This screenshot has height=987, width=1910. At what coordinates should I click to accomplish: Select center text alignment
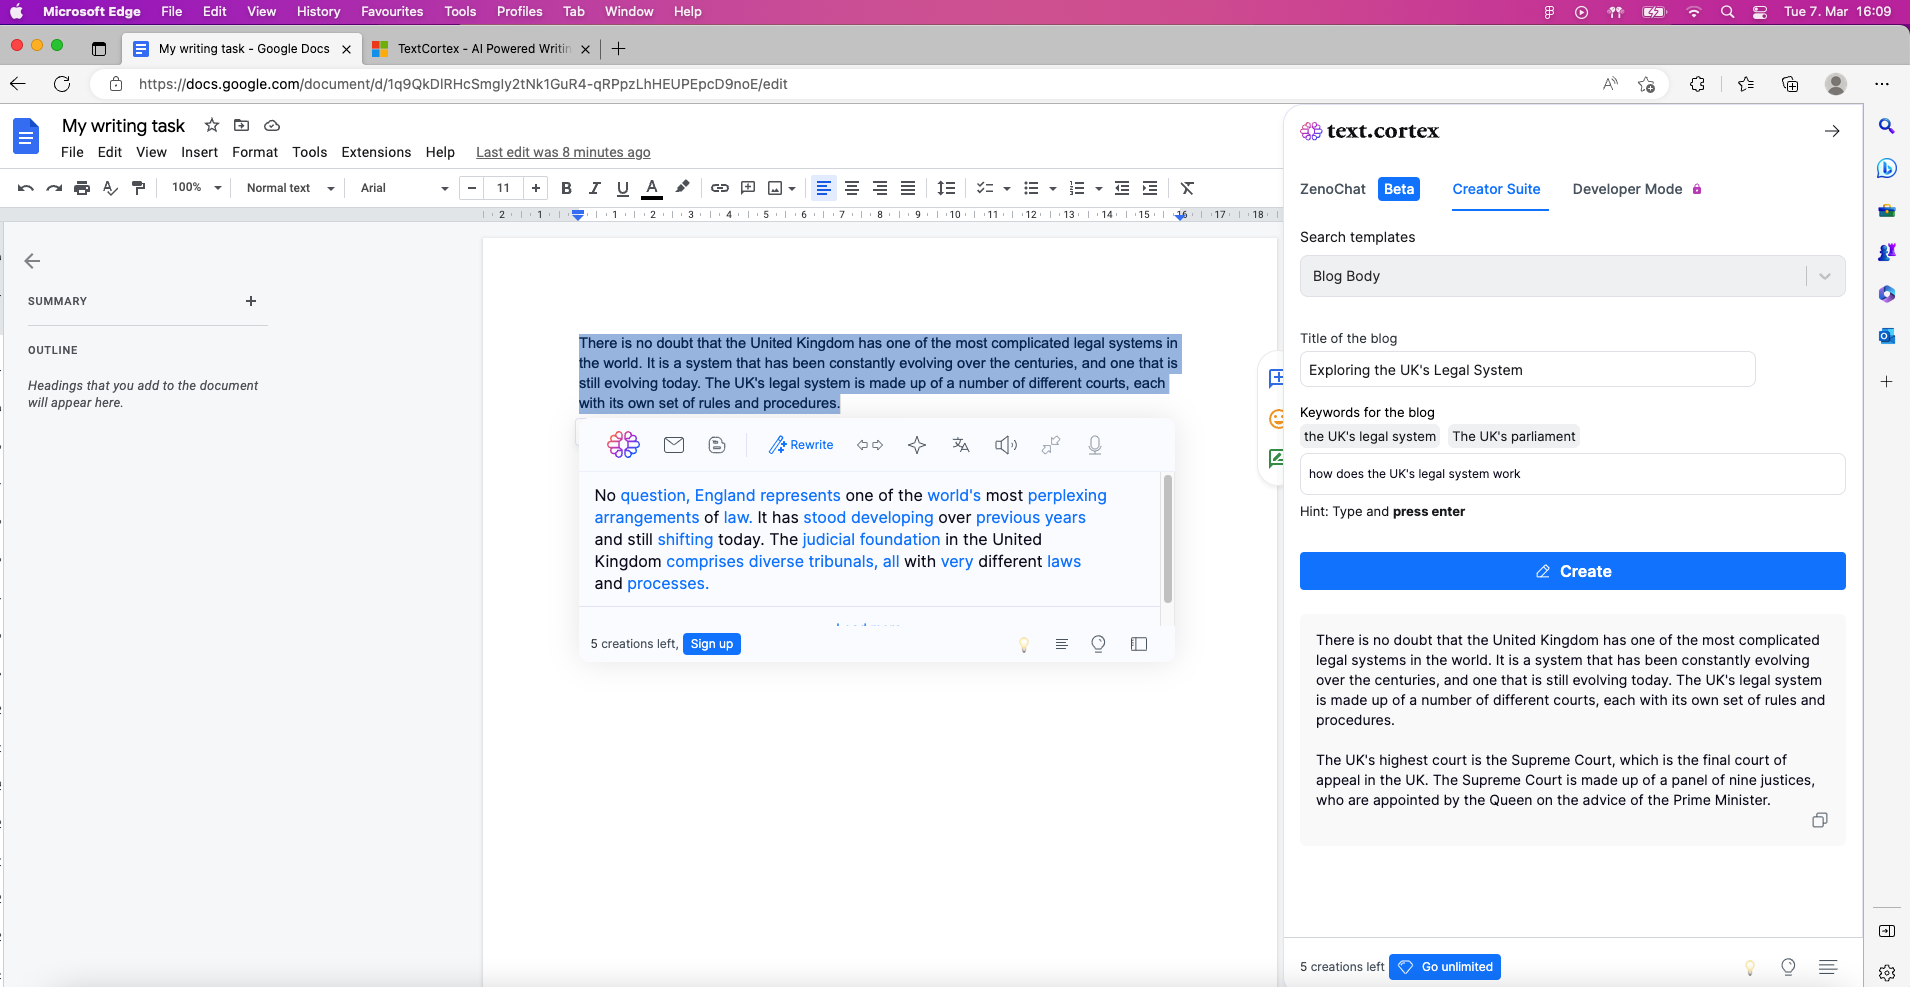click(x=852, y=188)
